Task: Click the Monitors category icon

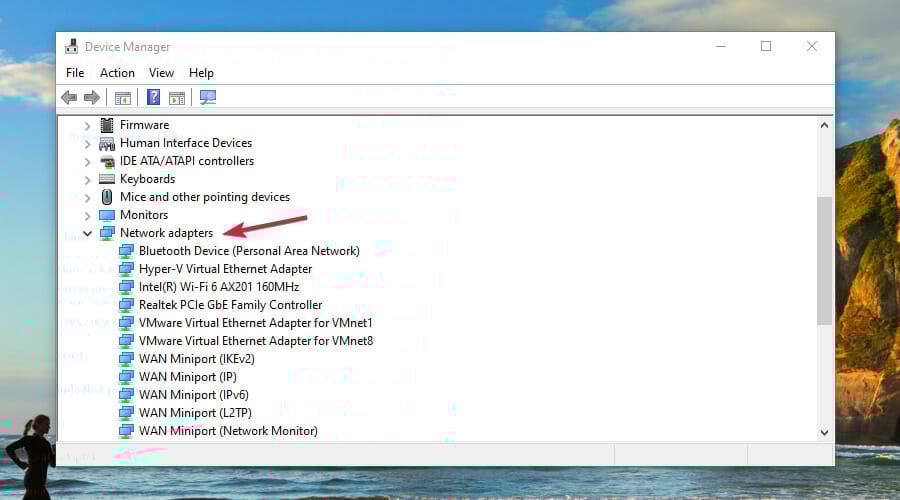Action: pos(107,215)
